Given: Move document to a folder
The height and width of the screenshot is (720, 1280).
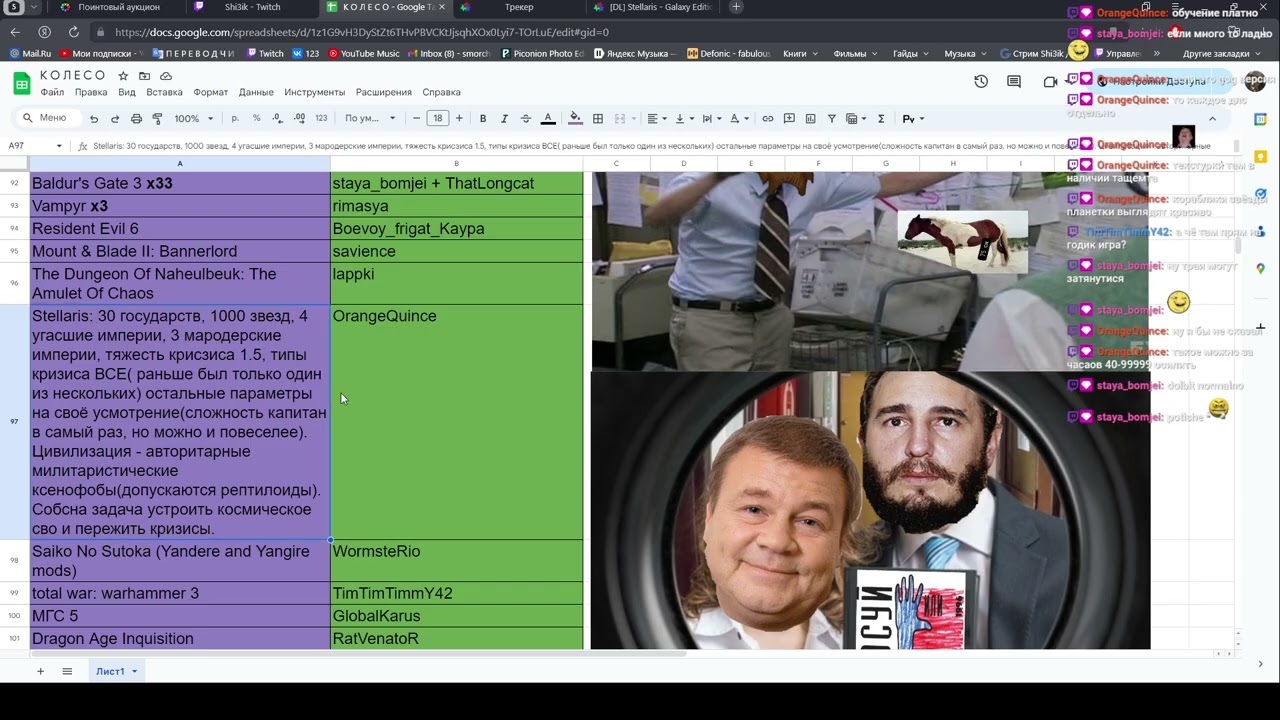Looking at the screenshot, I should (145, 76).
